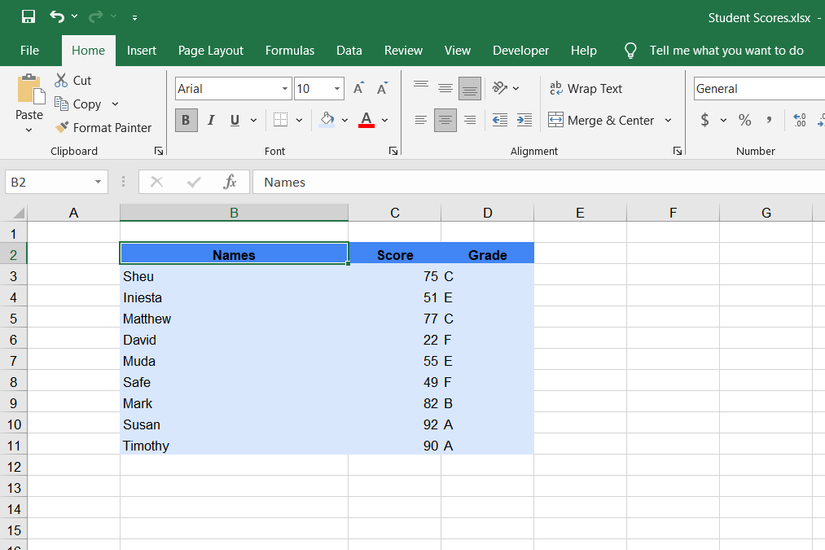Click the Save icon in the title bar
This screenshot has height=550, width=825.
(x=28, y=17)
